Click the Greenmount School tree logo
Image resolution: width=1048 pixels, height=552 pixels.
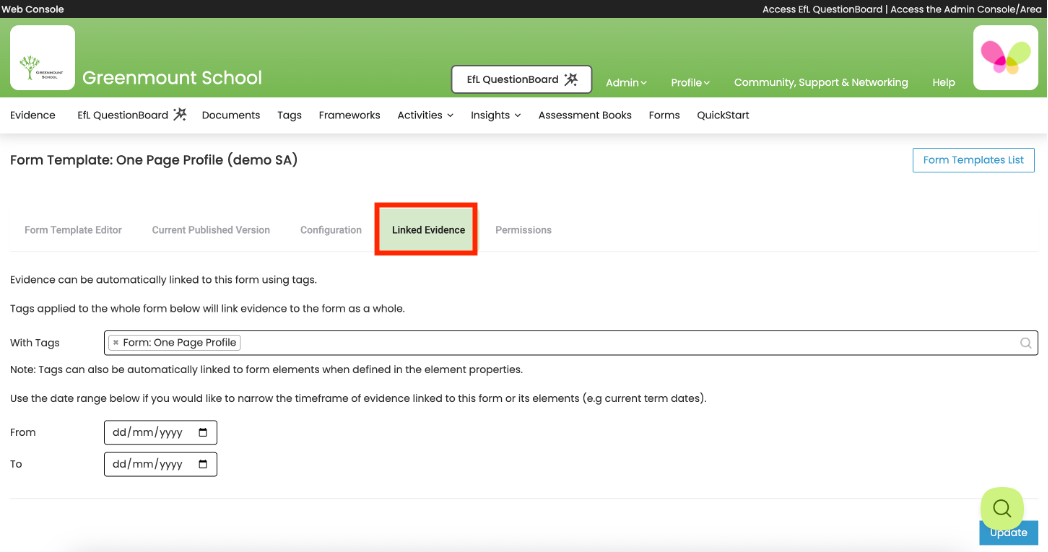click(42, 57)
